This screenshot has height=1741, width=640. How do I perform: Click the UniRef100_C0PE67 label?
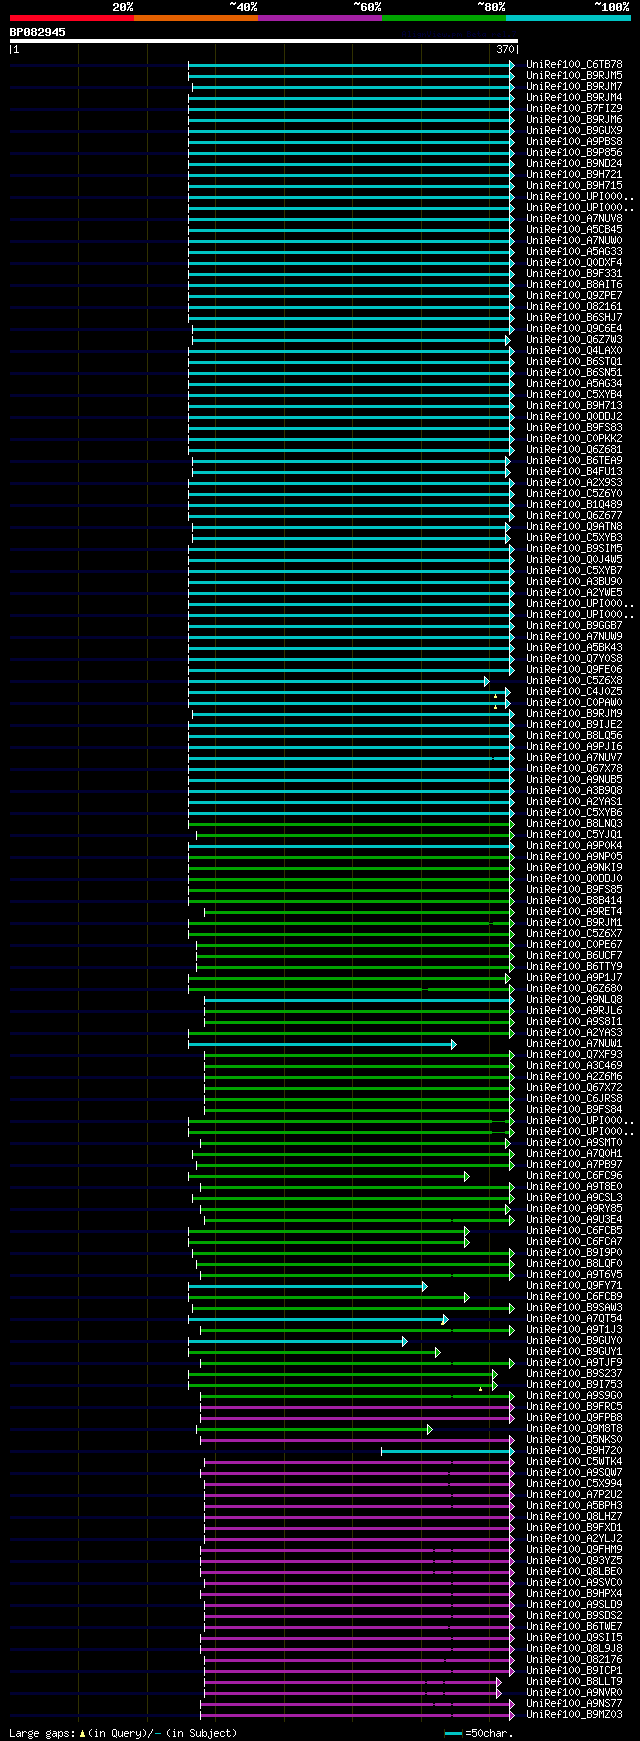coord(574,945)
